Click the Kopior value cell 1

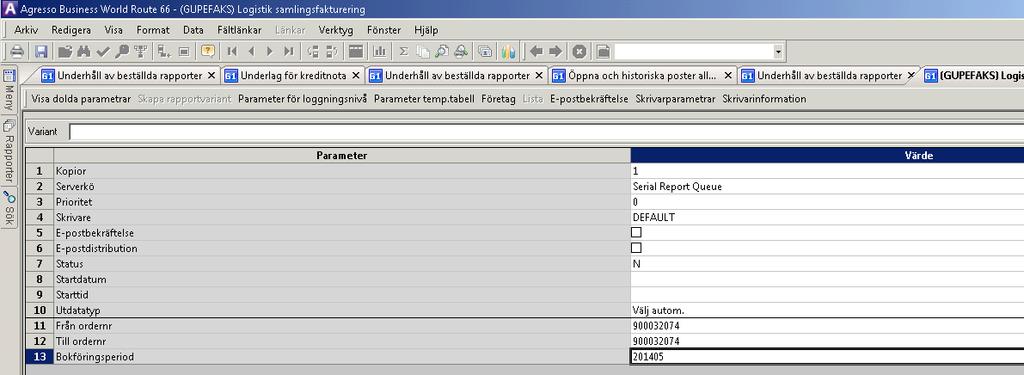click(x=827, y=171)
